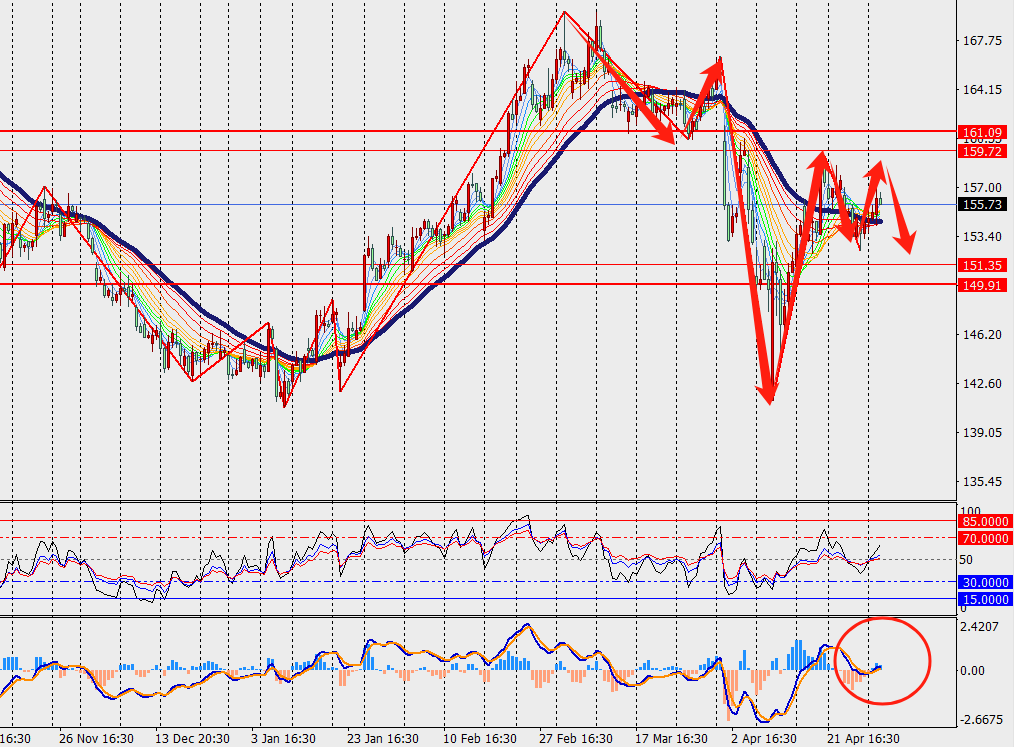Click the 149.91 red price label

[x=981, y=284]
